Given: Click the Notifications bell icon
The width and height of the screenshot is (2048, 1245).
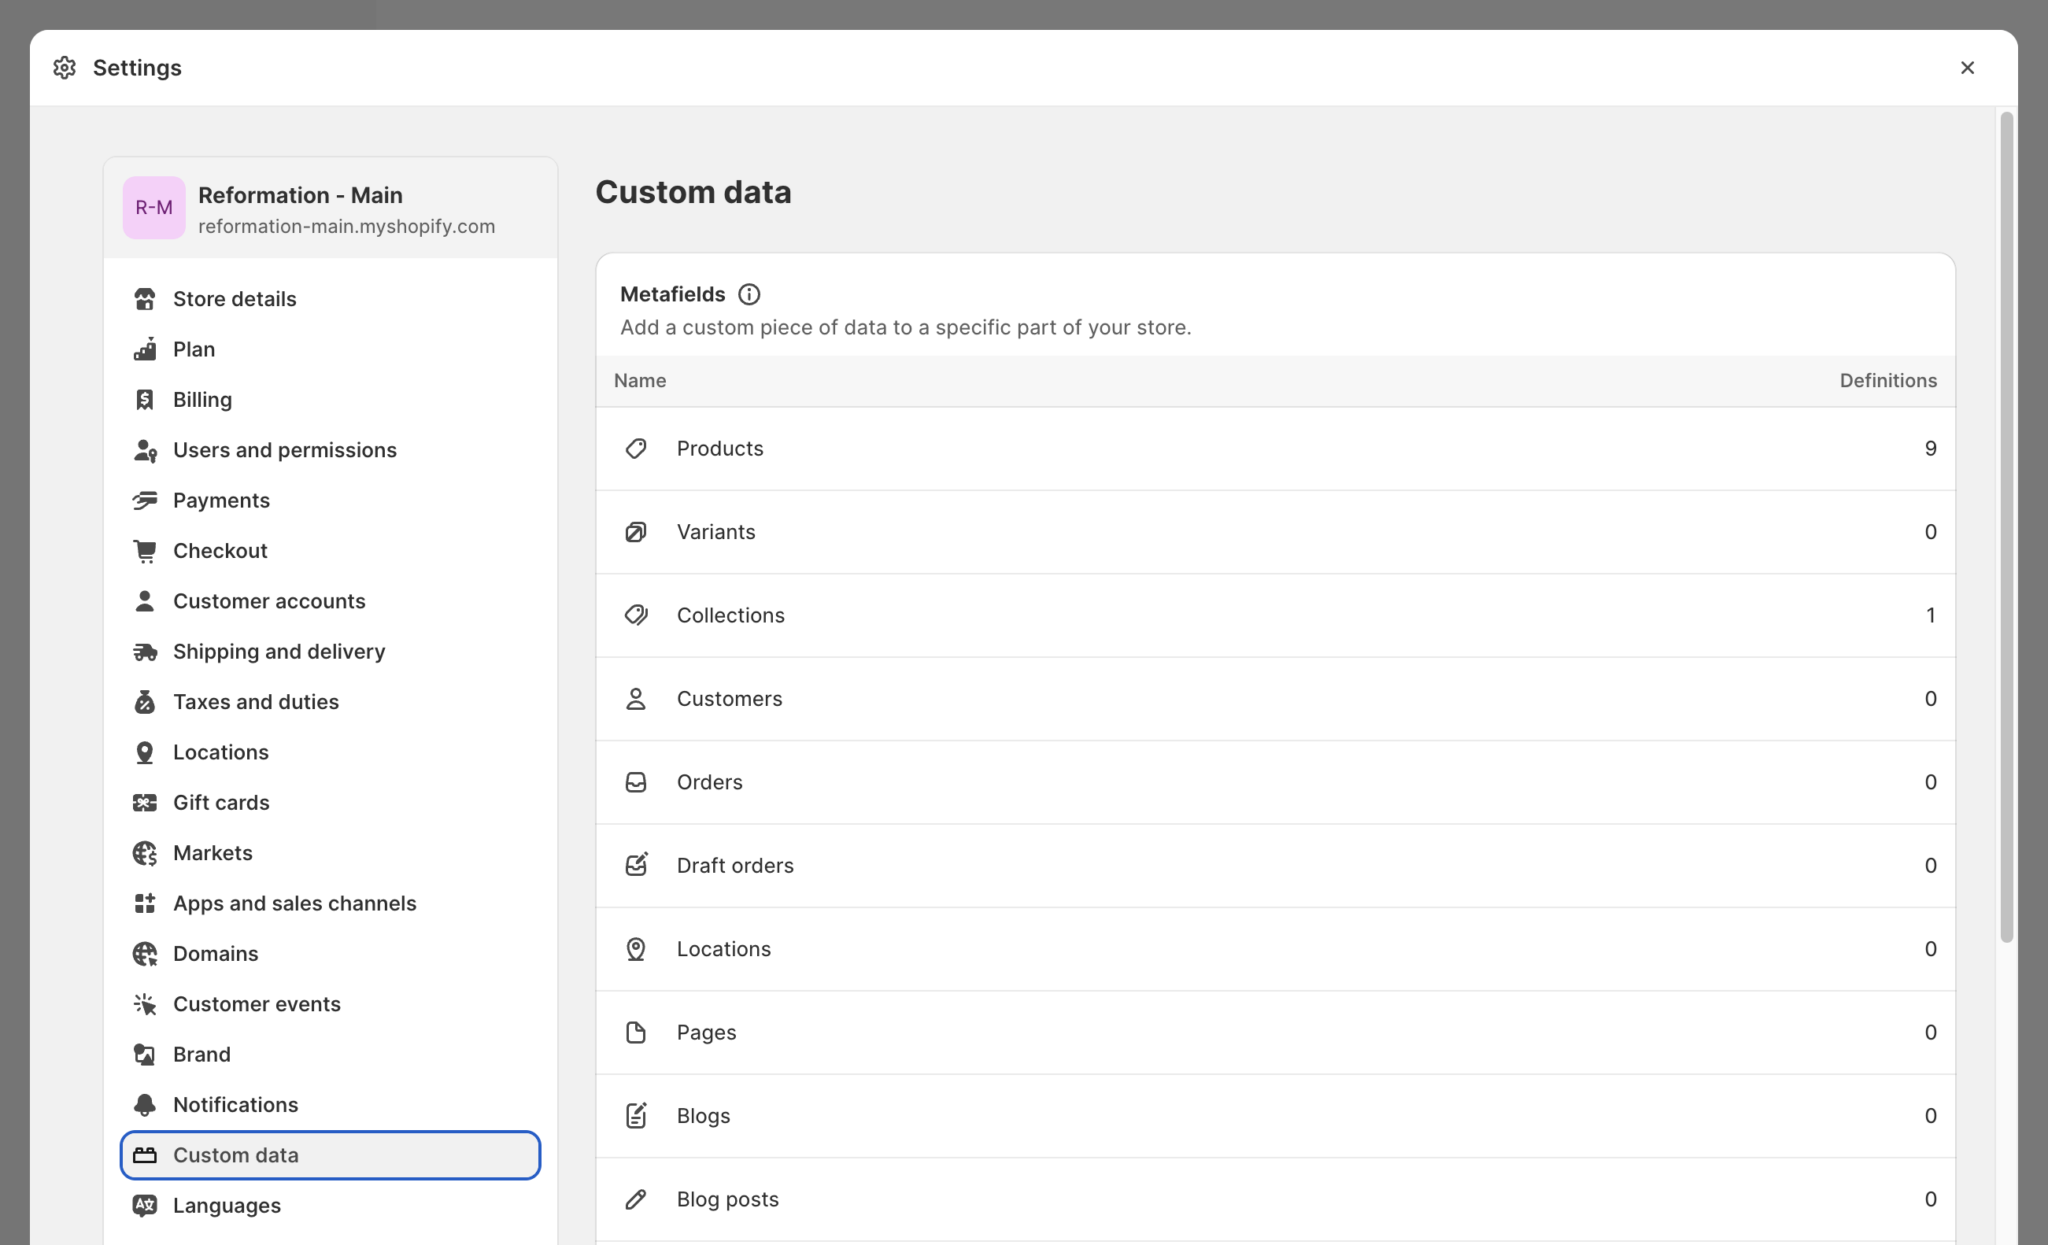Looking at the screenshot, I should pyautogui.click(x=145, y=1104).
